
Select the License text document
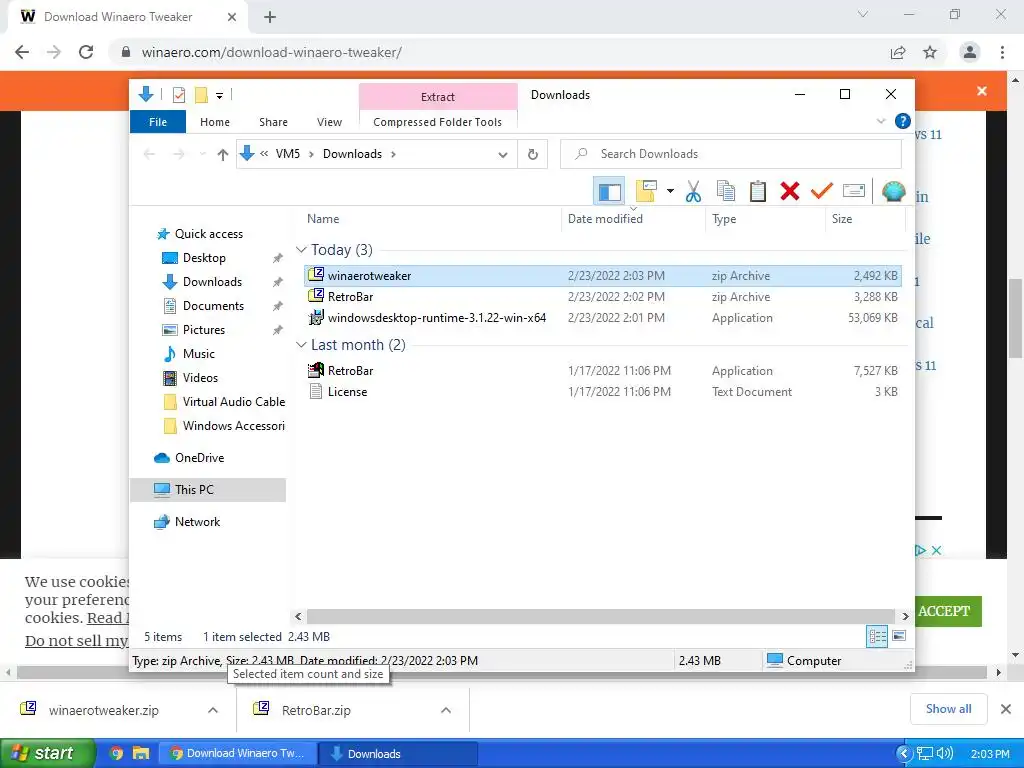coord(602,392)
